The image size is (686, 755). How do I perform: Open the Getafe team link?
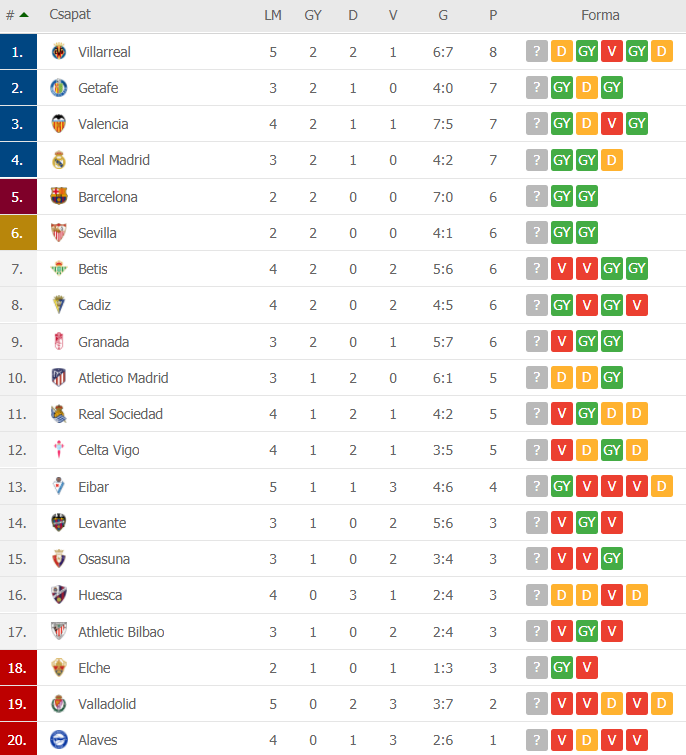98,88
